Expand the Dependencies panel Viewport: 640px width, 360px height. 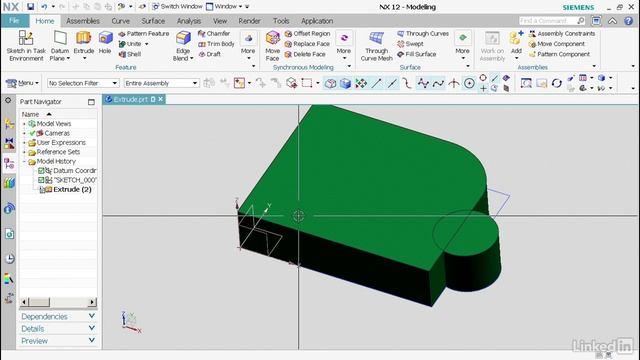58,316
